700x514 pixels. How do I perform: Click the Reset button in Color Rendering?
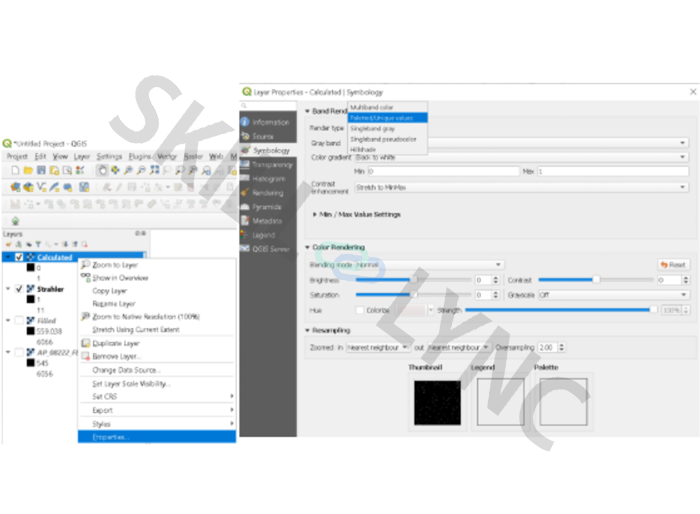pos(673,265)
